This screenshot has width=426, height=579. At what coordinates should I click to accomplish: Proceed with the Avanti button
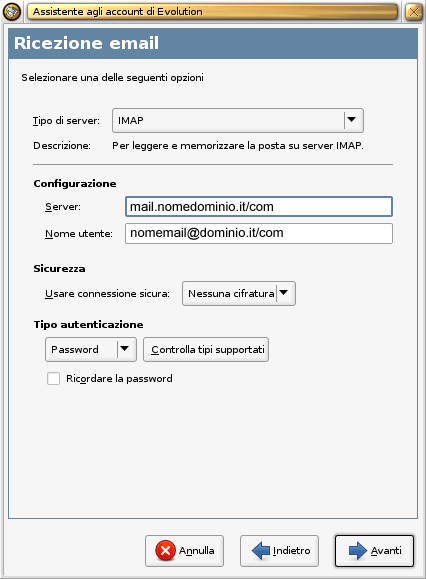pos(374,551)
